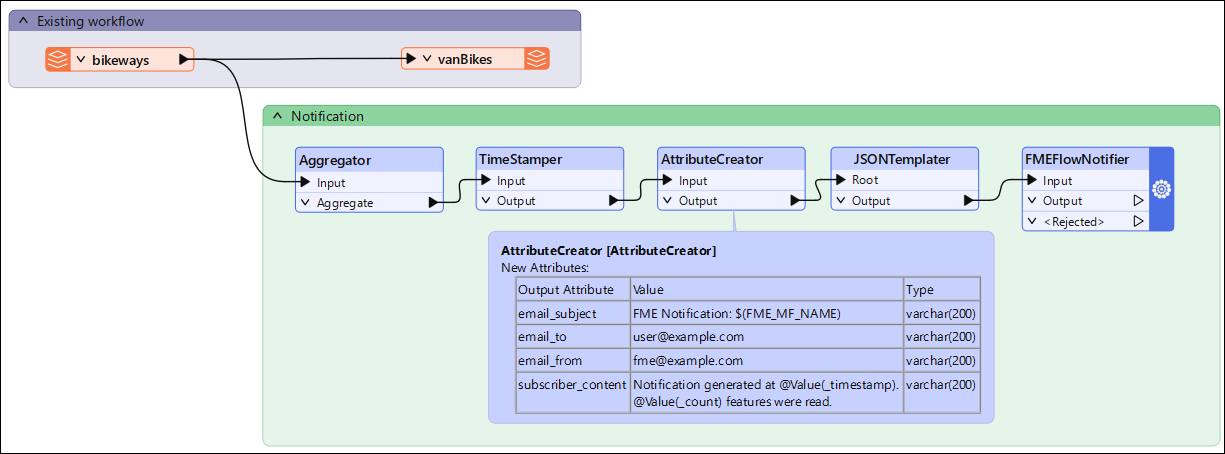The image size is (1225, 454).
Task: Click the AttributeCreator Output port arrow
Action: (797, 201)
